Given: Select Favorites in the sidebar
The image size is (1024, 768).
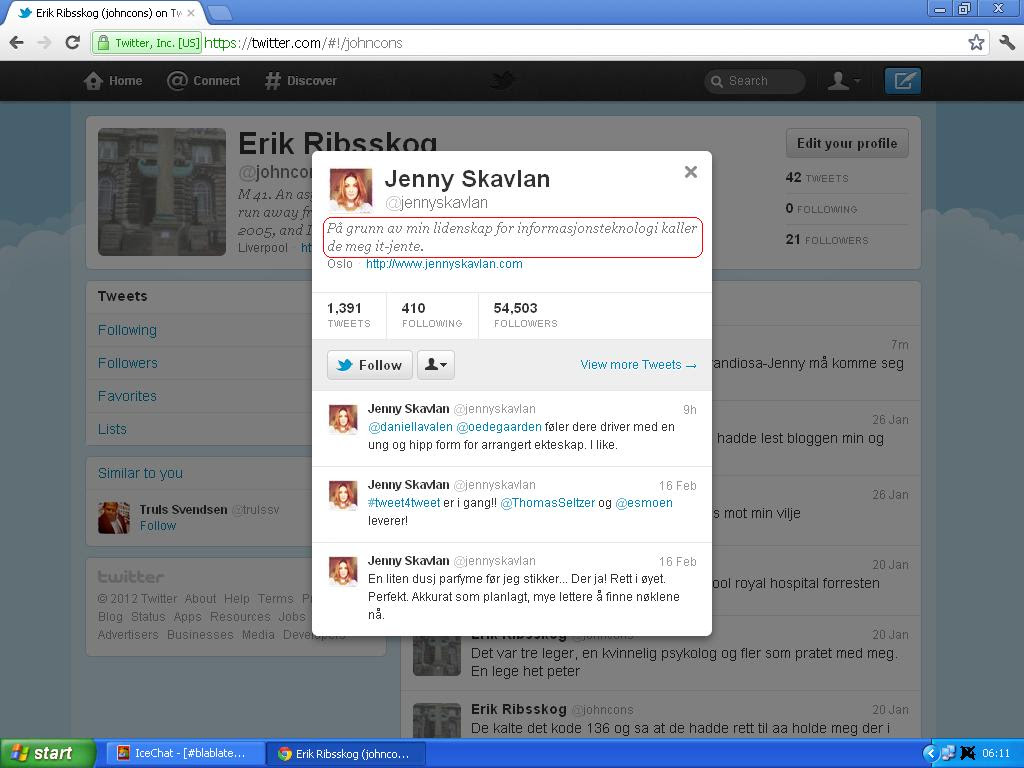Looking at the screenshot, I should [x=127, y=396].
